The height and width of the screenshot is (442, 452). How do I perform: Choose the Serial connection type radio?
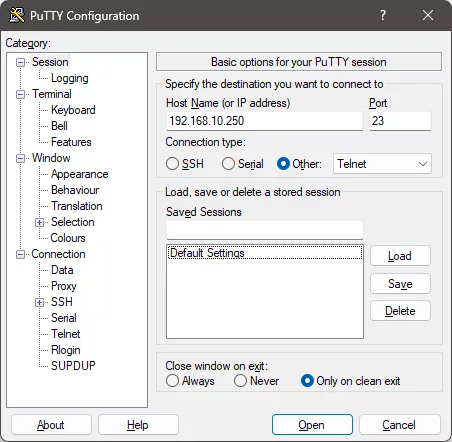tap(228, 164)
